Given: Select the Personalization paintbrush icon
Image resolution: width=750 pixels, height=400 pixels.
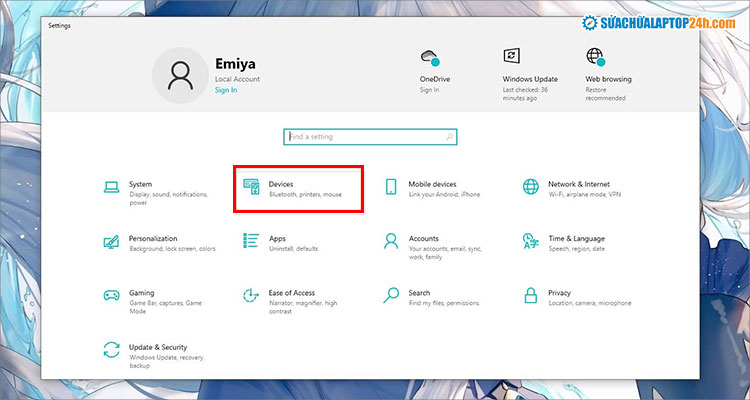Looking at the screenshot, I should click(112, 242).
